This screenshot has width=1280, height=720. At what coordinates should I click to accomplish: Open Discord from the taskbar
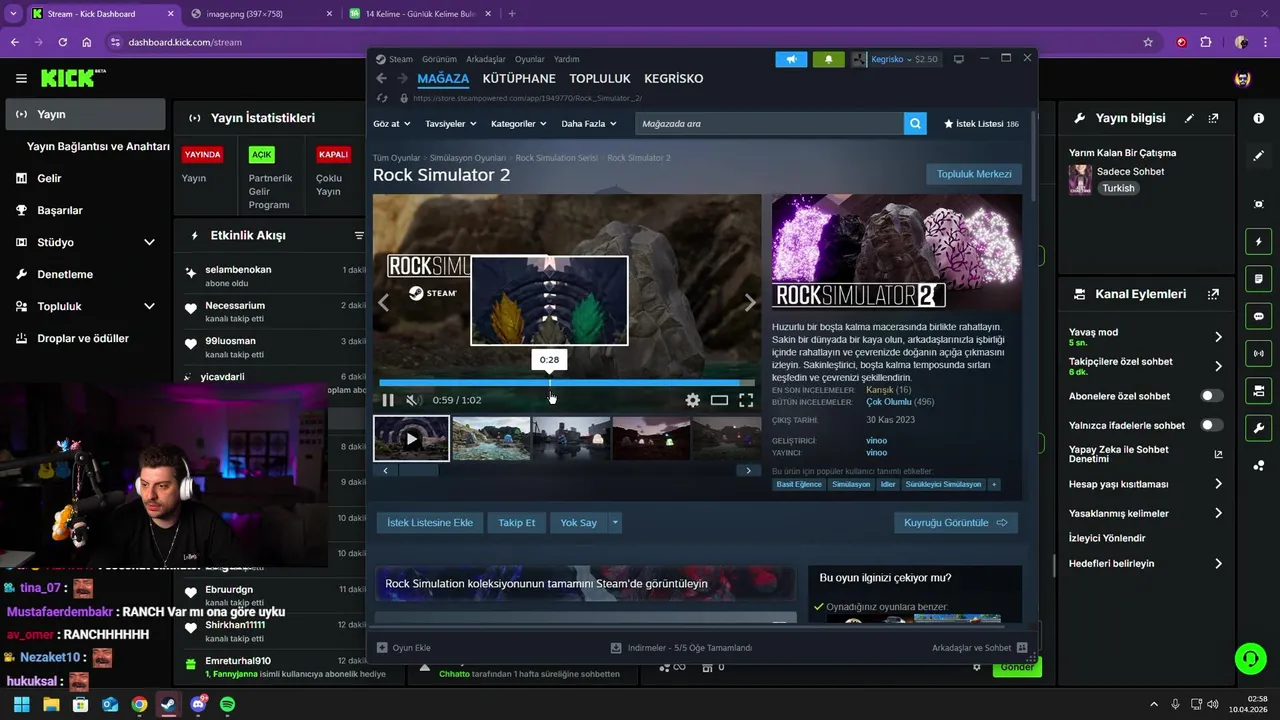(198, 704)
